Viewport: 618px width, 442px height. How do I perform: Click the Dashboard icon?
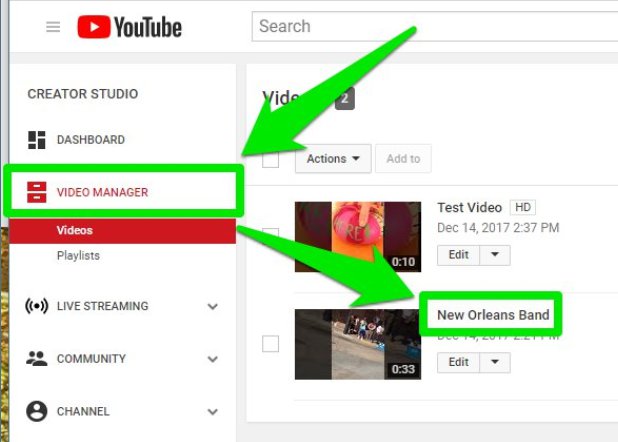tap(37, 140)
